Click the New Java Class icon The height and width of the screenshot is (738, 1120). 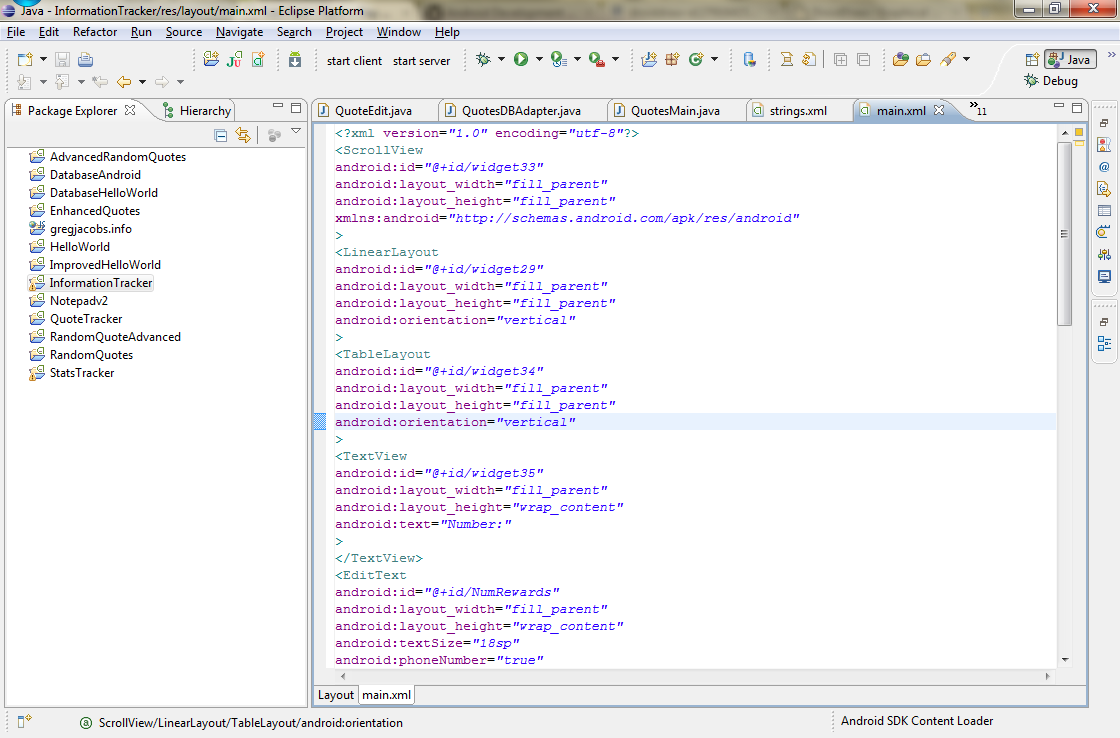(696, 59)
